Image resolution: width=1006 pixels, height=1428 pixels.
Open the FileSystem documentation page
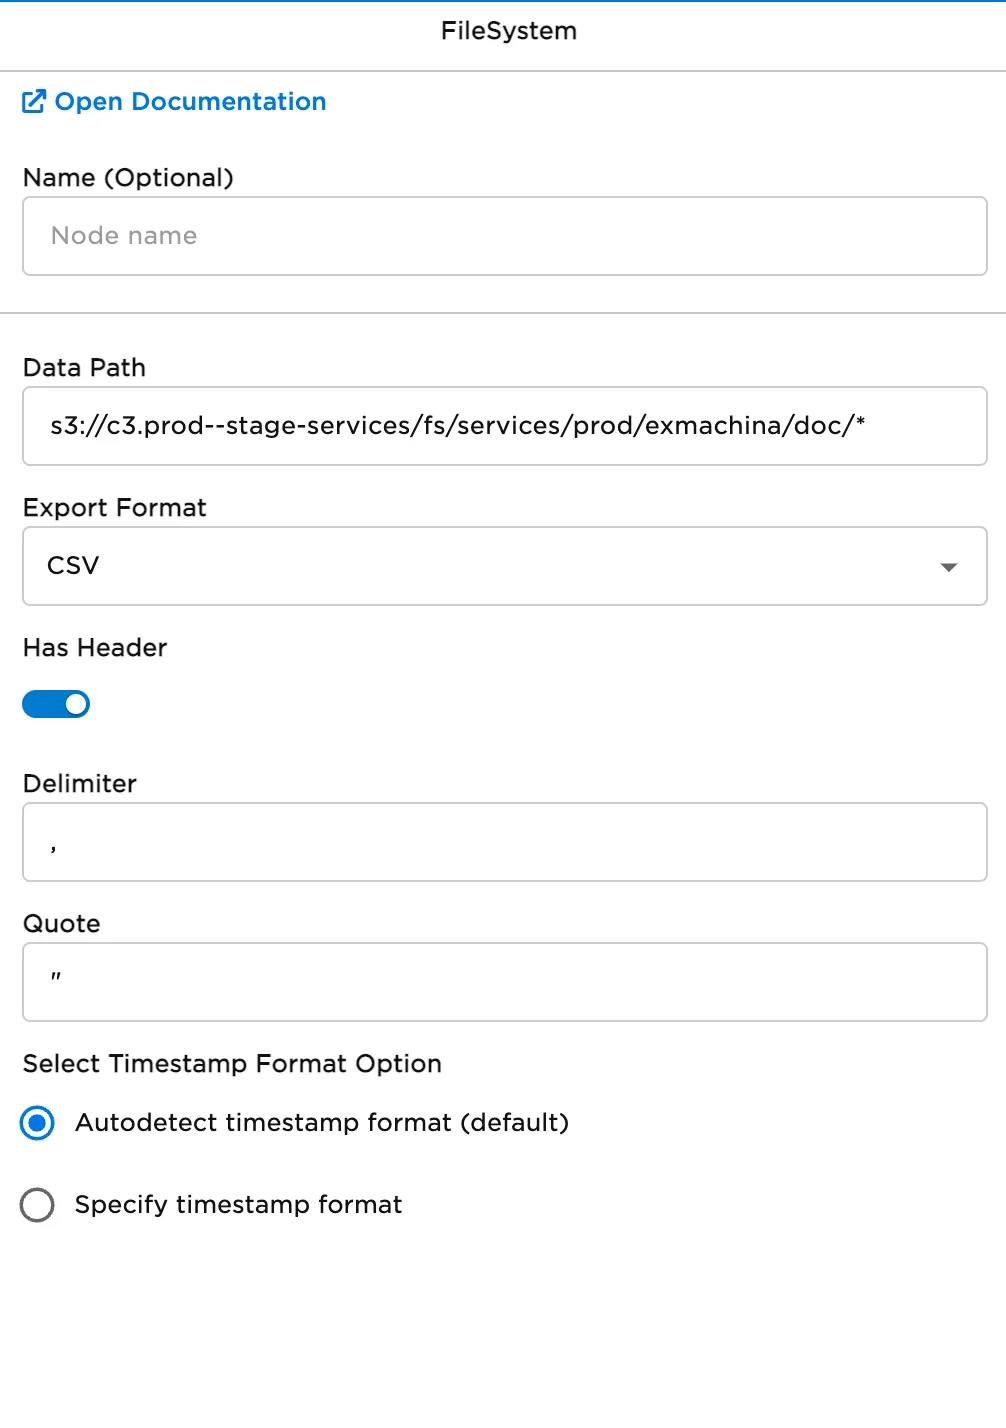(192, 101)
